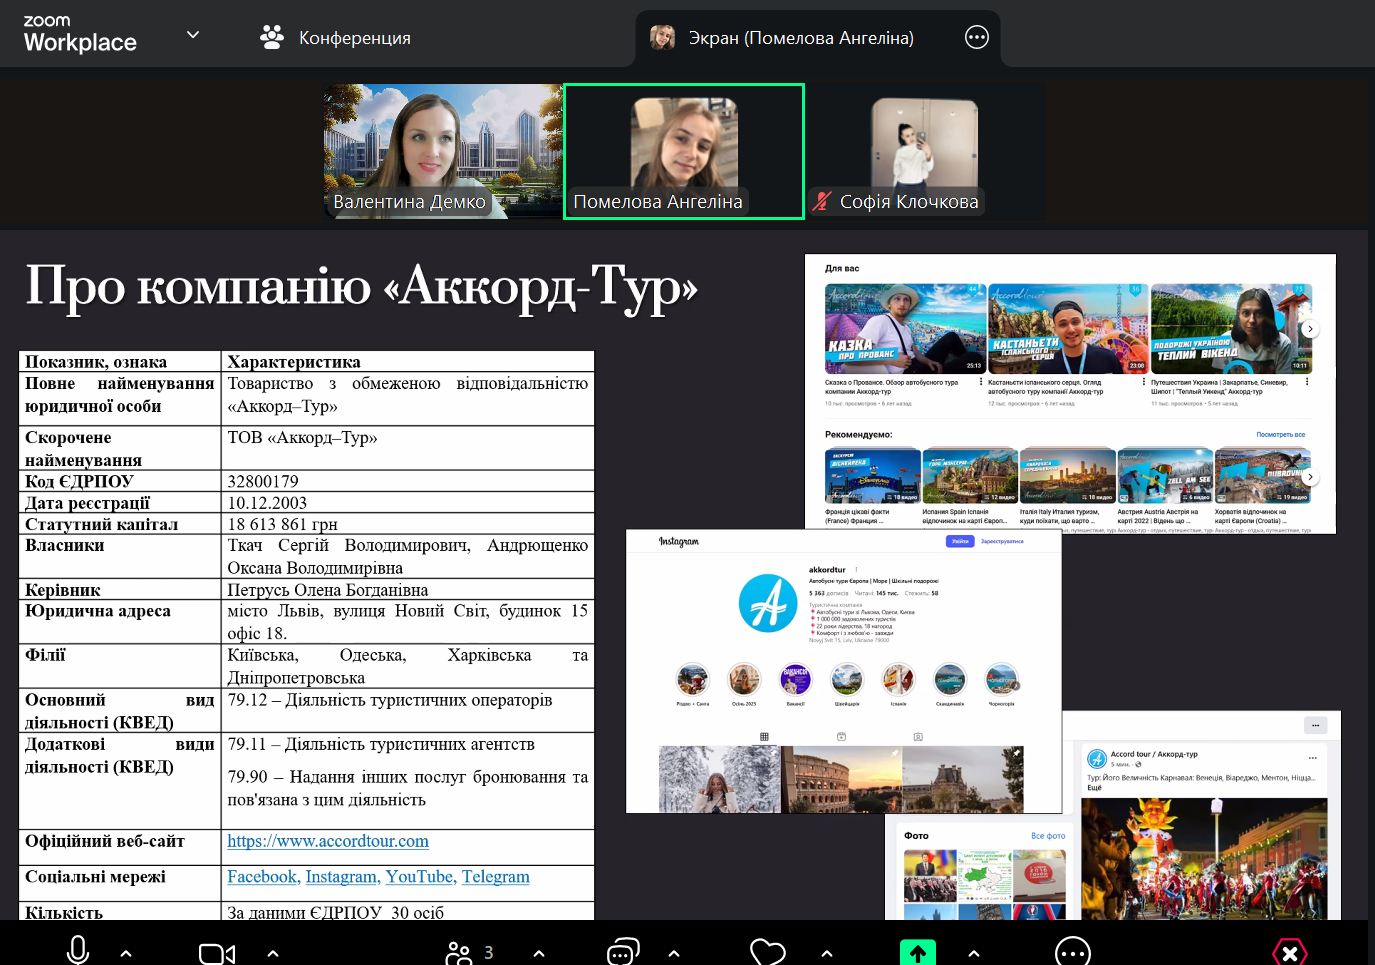The width and height of the screenshot is (1375, 965).
Task: Open the heart reactions icon
Action: click(x=768, y=952)
